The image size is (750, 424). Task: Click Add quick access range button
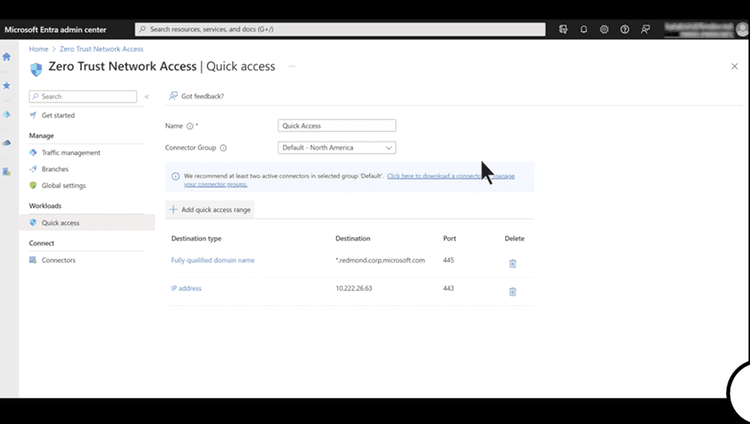[x=210, y=210]
